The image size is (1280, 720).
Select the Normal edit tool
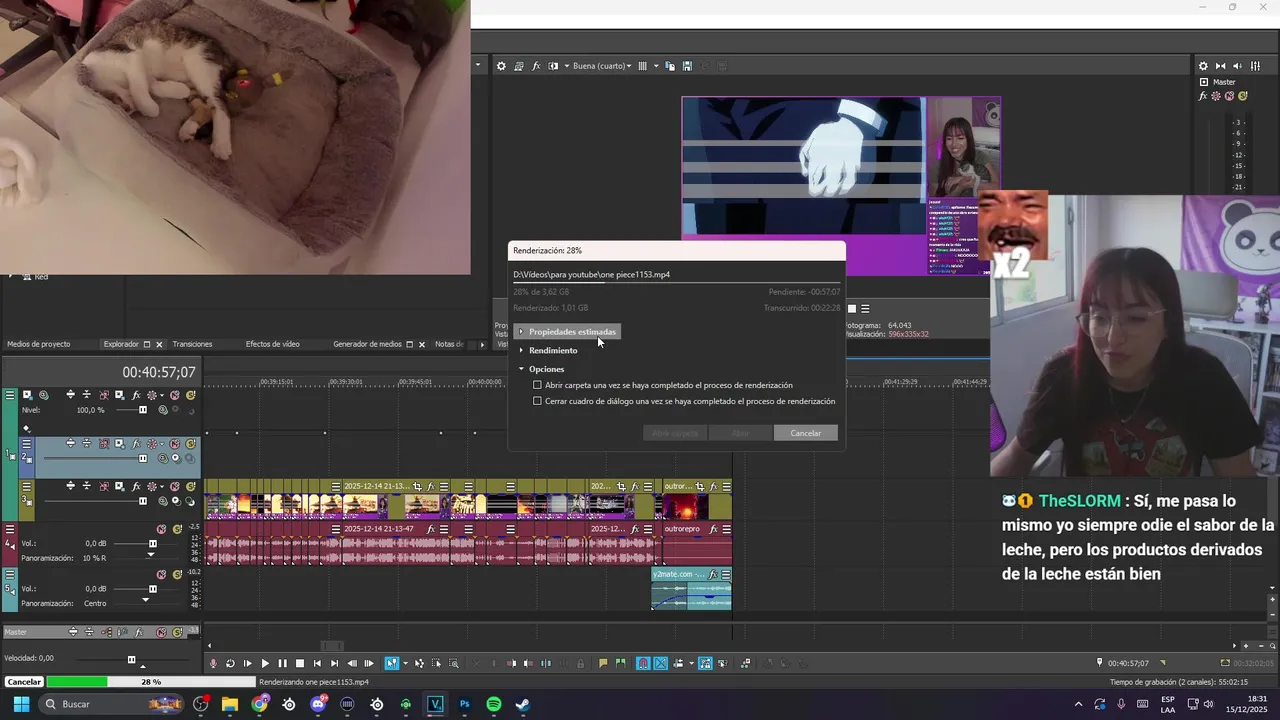click(x=392, y=663)
